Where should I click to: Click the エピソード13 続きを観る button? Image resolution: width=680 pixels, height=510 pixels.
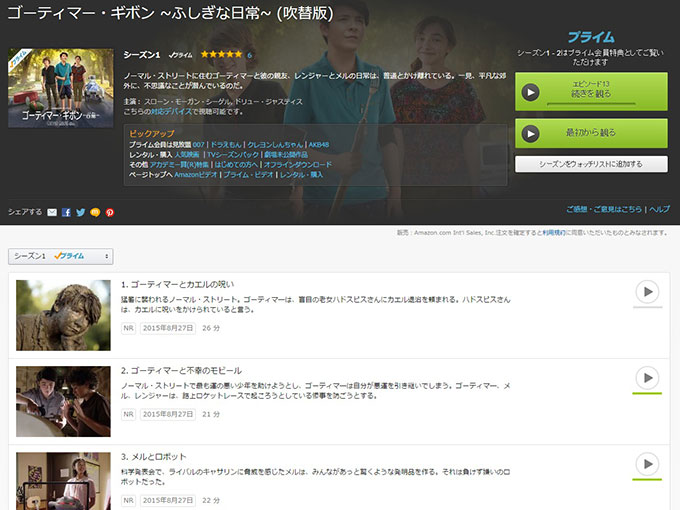coord(591,92)
